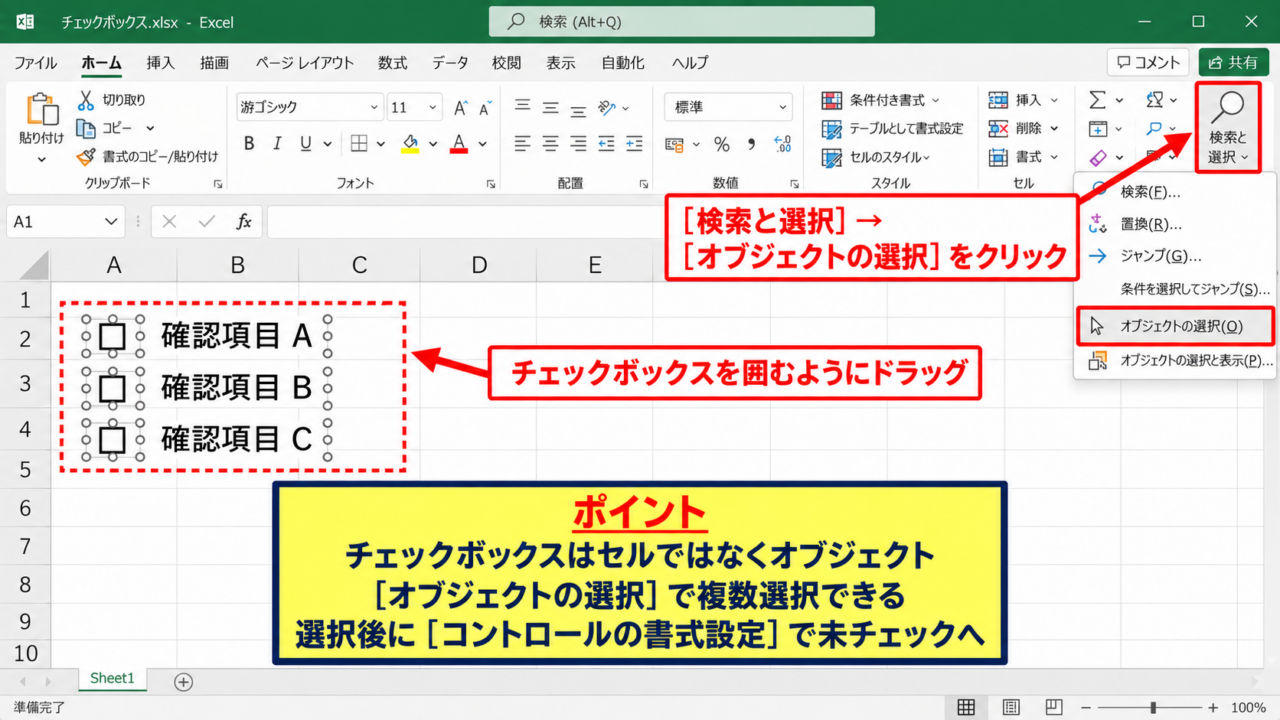The width and height of the screenshot is (1280, 720).
Task: Check the 確認項目 A checkbox
Action: (x=112, y=336)
